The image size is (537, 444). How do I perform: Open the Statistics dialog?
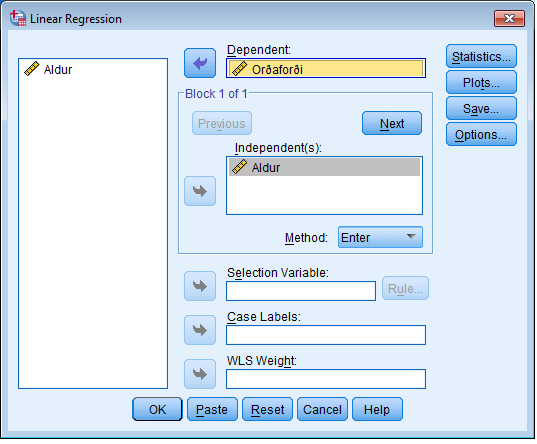481,56
